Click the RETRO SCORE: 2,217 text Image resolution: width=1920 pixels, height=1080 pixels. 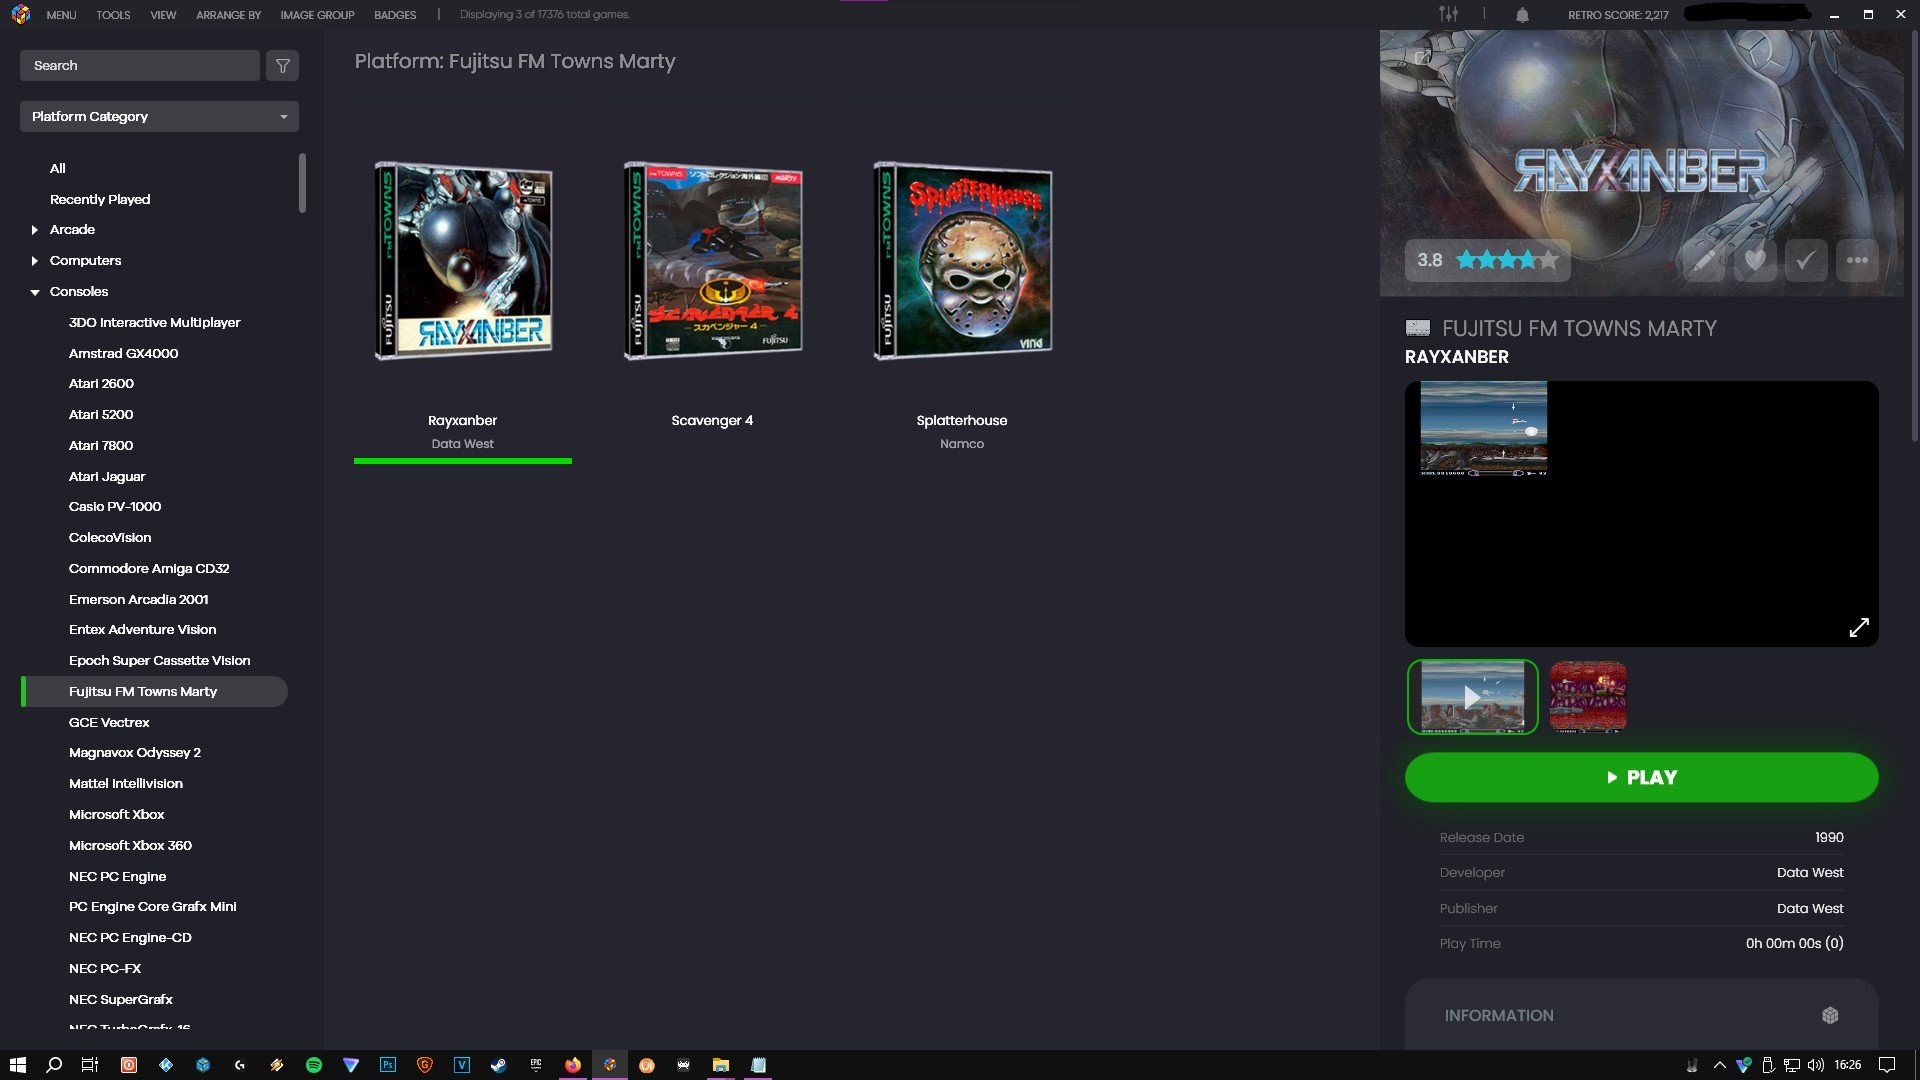(1618, 15)
